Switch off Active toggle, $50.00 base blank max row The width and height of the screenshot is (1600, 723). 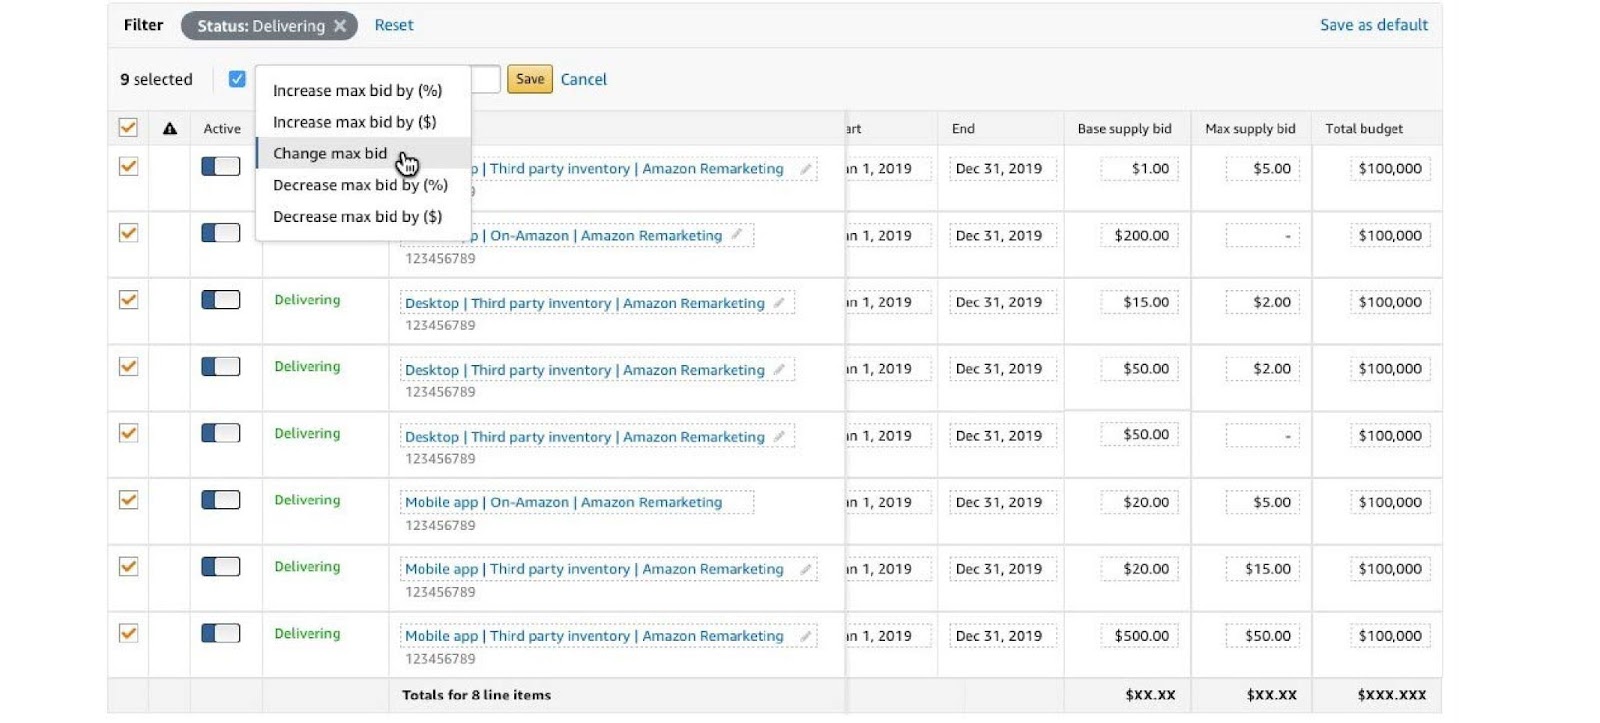pyautogui.click(x=221, y=433)
